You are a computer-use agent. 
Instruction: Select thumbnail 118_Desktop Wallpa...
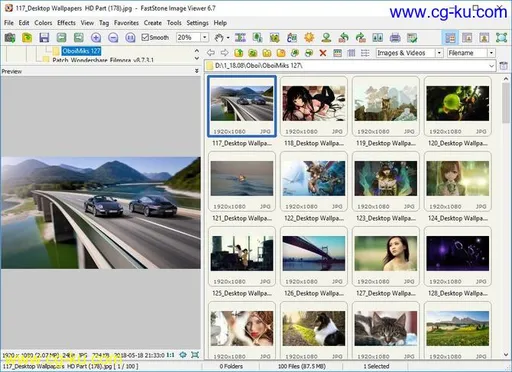click(314, 106)
